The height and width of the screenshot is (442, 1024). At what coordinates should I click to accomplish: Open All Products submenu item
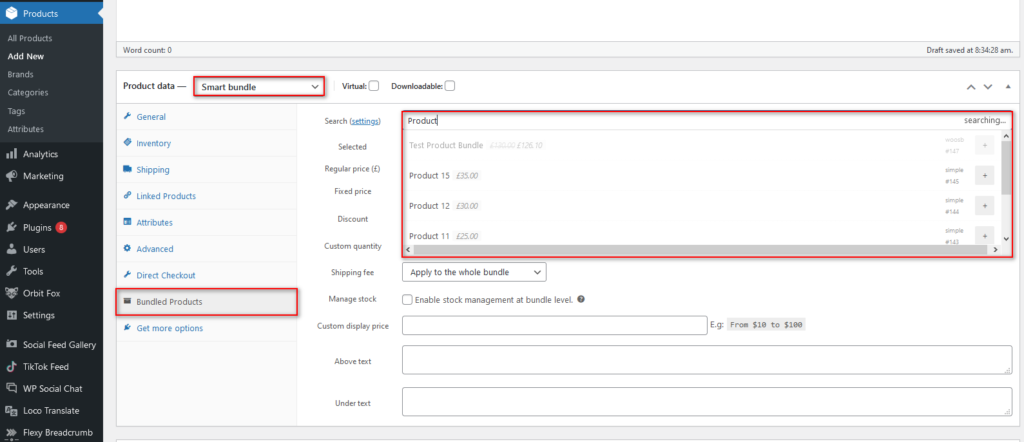(30, 39)
